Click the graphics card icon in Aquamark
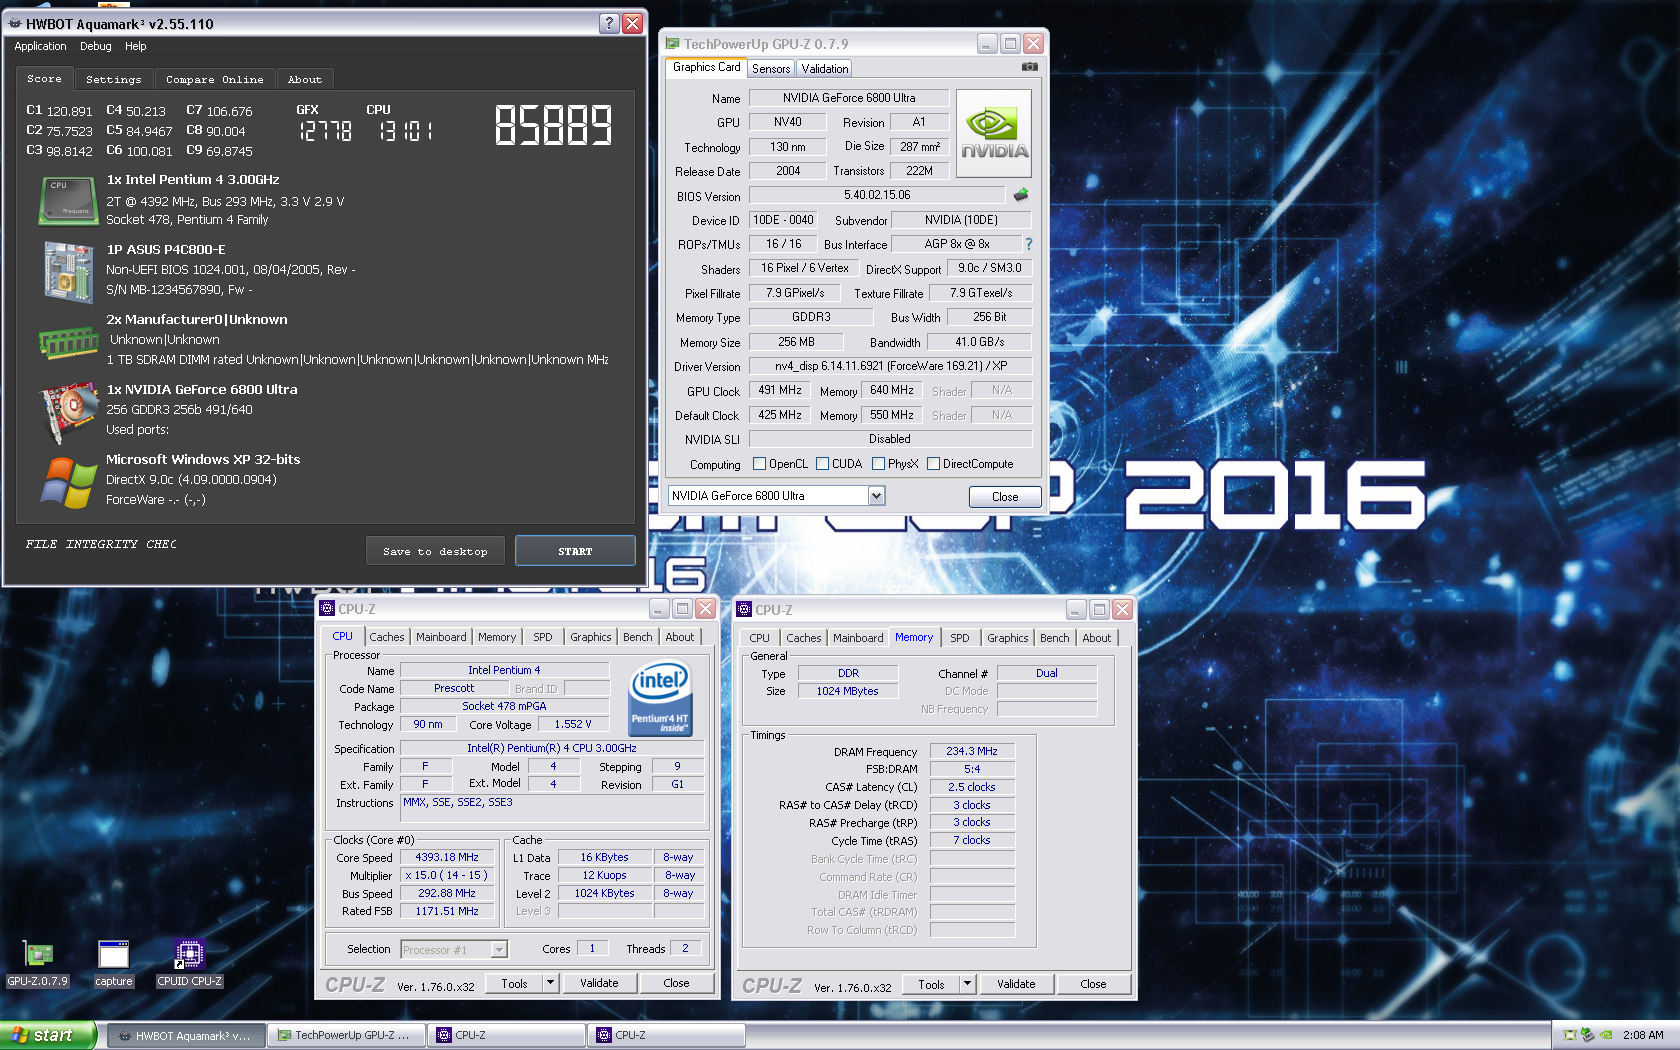The image size is (1680, 1050). (68, 412)
